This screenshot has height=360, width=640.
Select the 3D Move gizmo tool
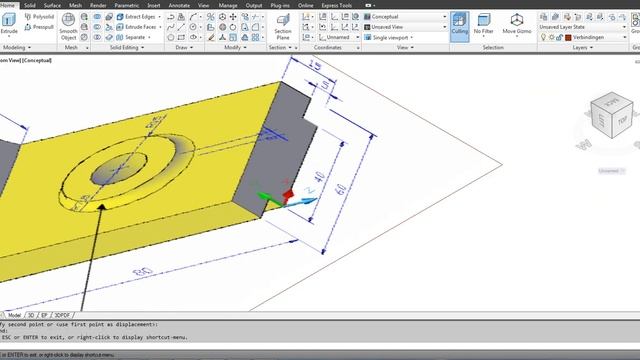point(222,17)
